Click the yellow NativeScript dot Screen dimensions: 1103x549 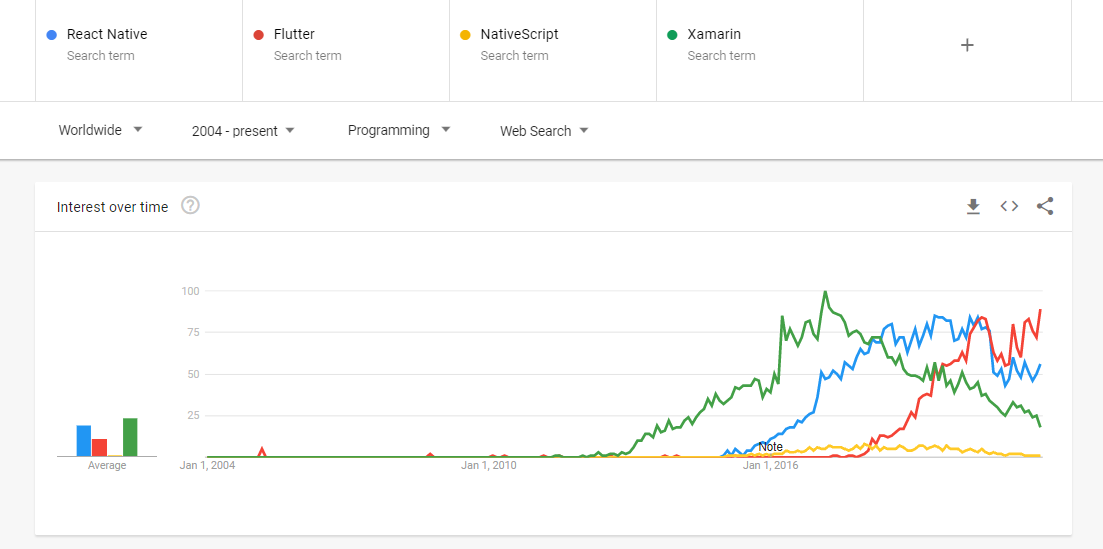point(464,35)
